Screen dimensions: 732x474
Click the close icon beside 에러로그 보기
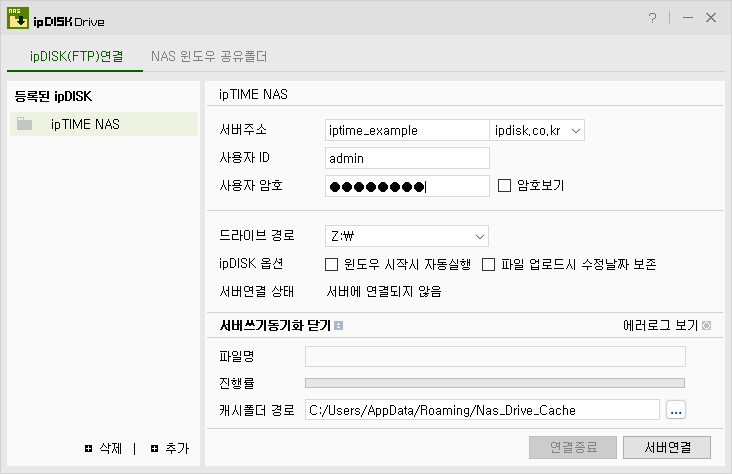coord(706,325)
